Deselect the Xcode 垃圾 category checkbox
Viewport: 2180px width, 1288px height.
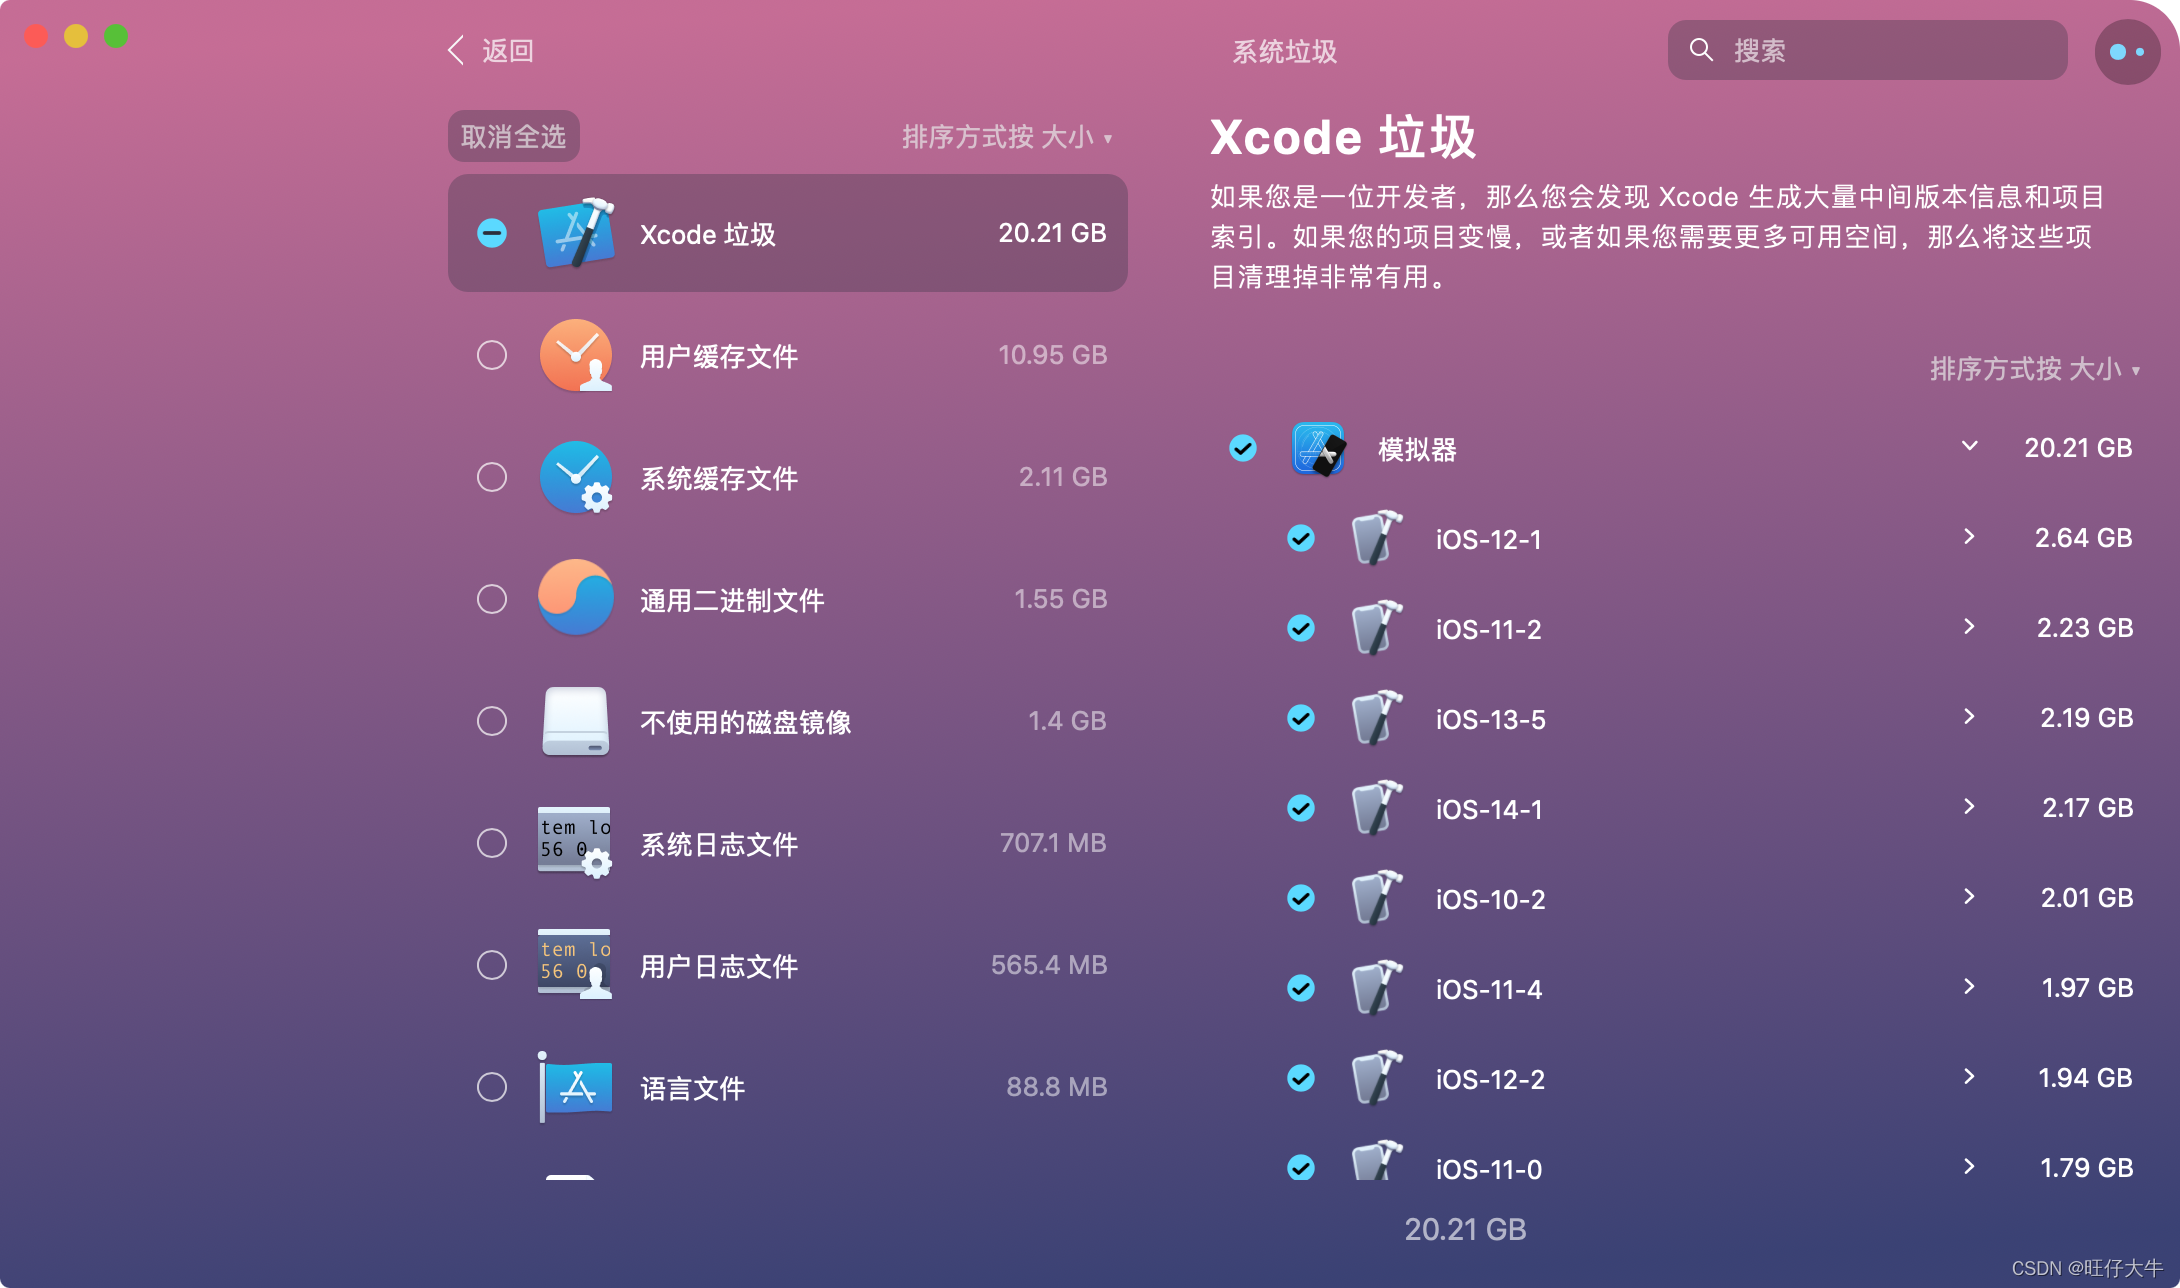pos(492,233)
